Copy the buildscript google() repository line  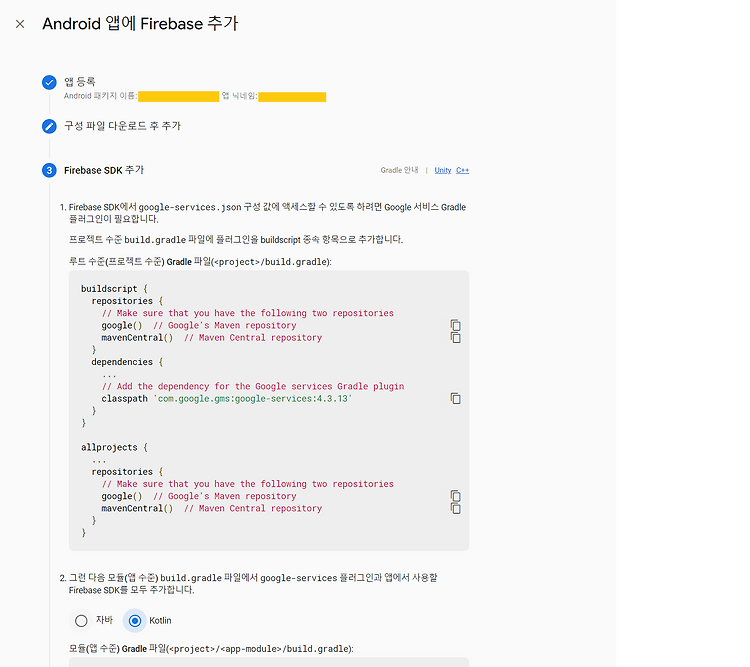(455, 325)
